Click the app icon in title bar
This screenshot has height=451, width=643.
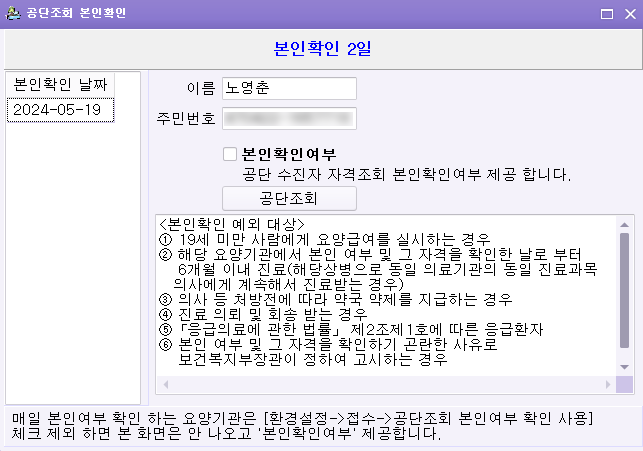pyautogui.click(x=11, y=14)
